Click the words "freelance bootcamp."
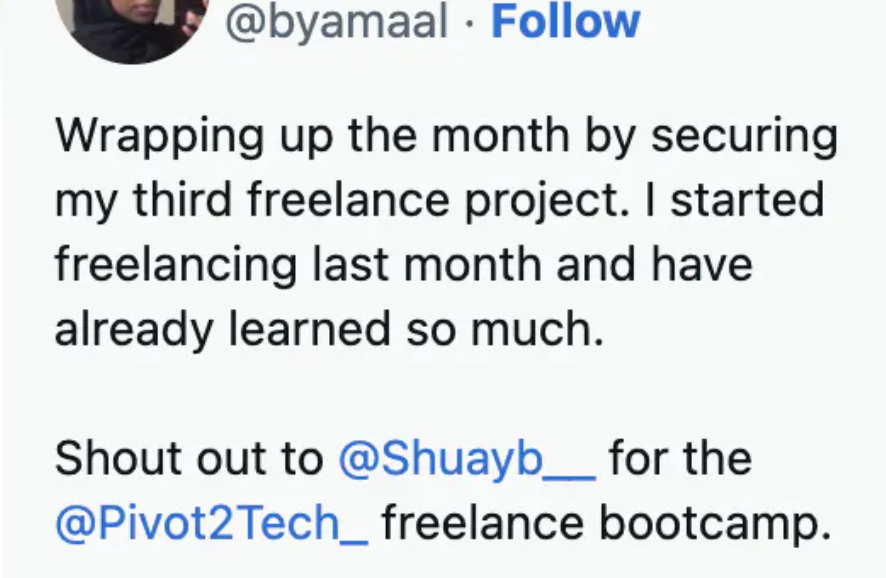This screenshot has width=886, height=578. (x=606, y=525)
